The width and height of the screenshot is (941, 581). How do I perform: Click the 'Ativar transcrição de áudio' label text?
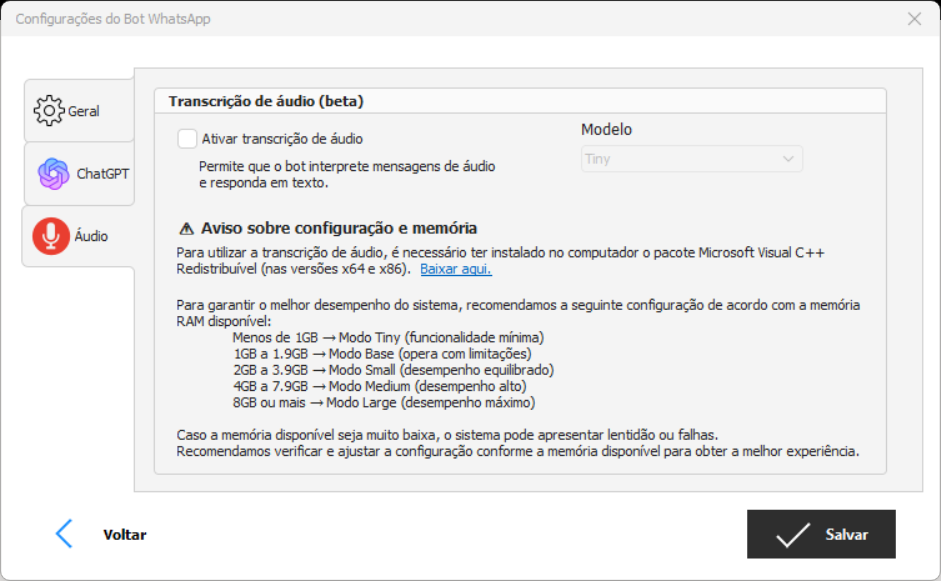(282, 139)
